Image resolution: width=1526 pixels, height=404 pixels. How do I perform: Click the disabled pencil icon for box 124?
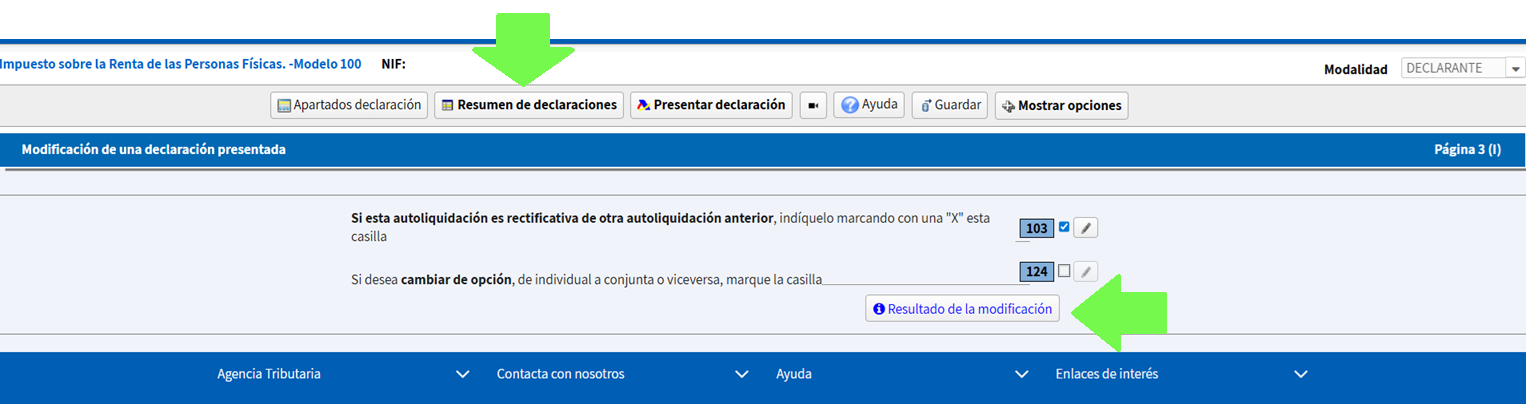point(1086,271)
